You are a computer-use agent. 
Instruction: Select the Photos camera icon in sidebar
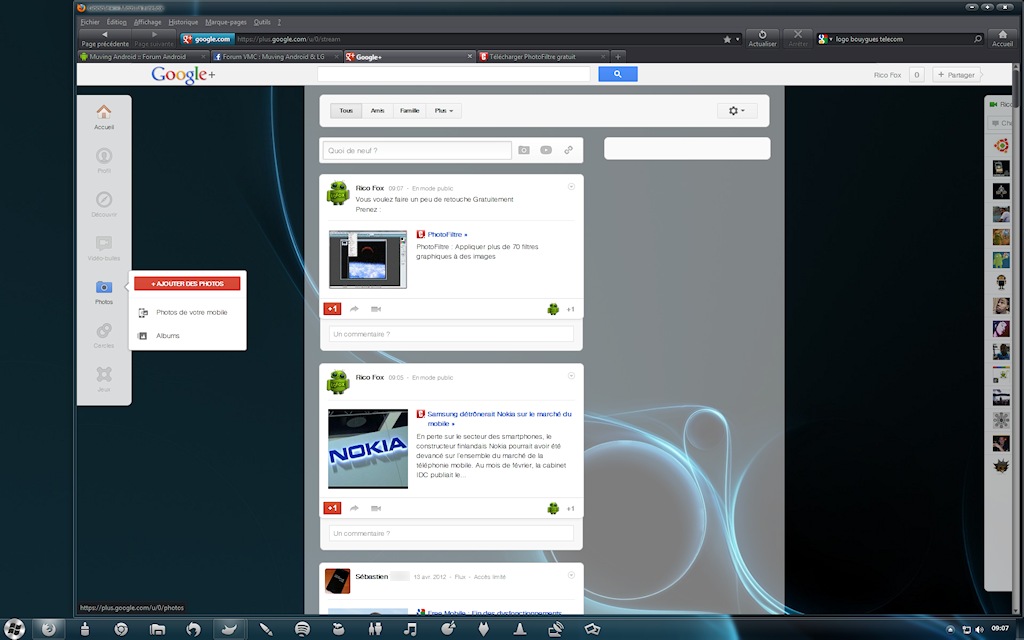(x=104, y=287)
